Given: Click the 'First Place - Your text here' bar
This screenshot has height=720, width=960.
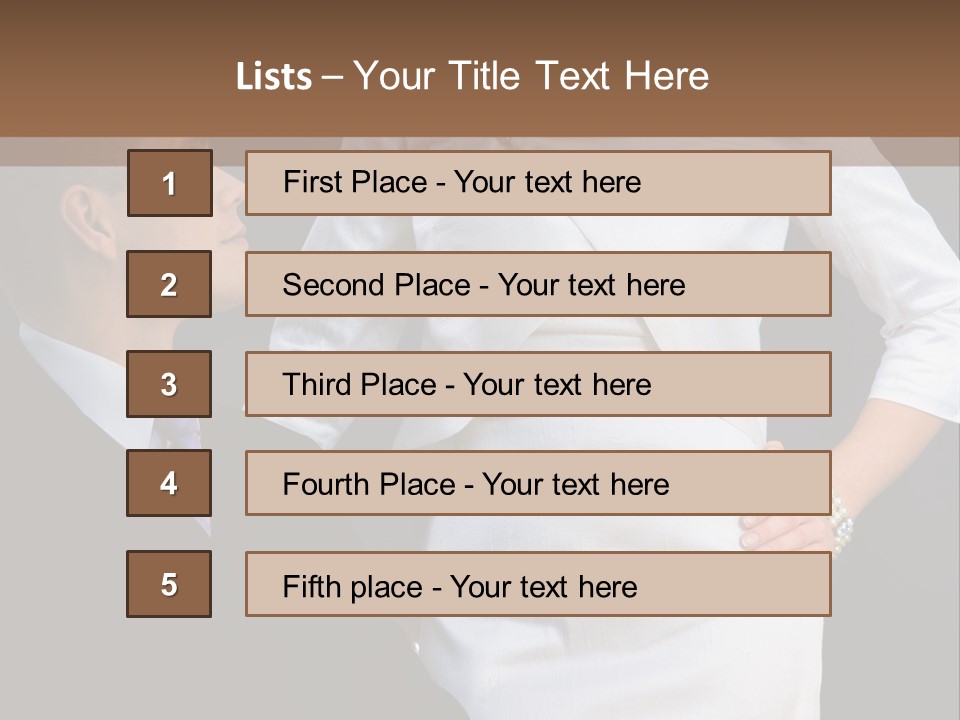Looking at the screenshot, I should point(538,183).
